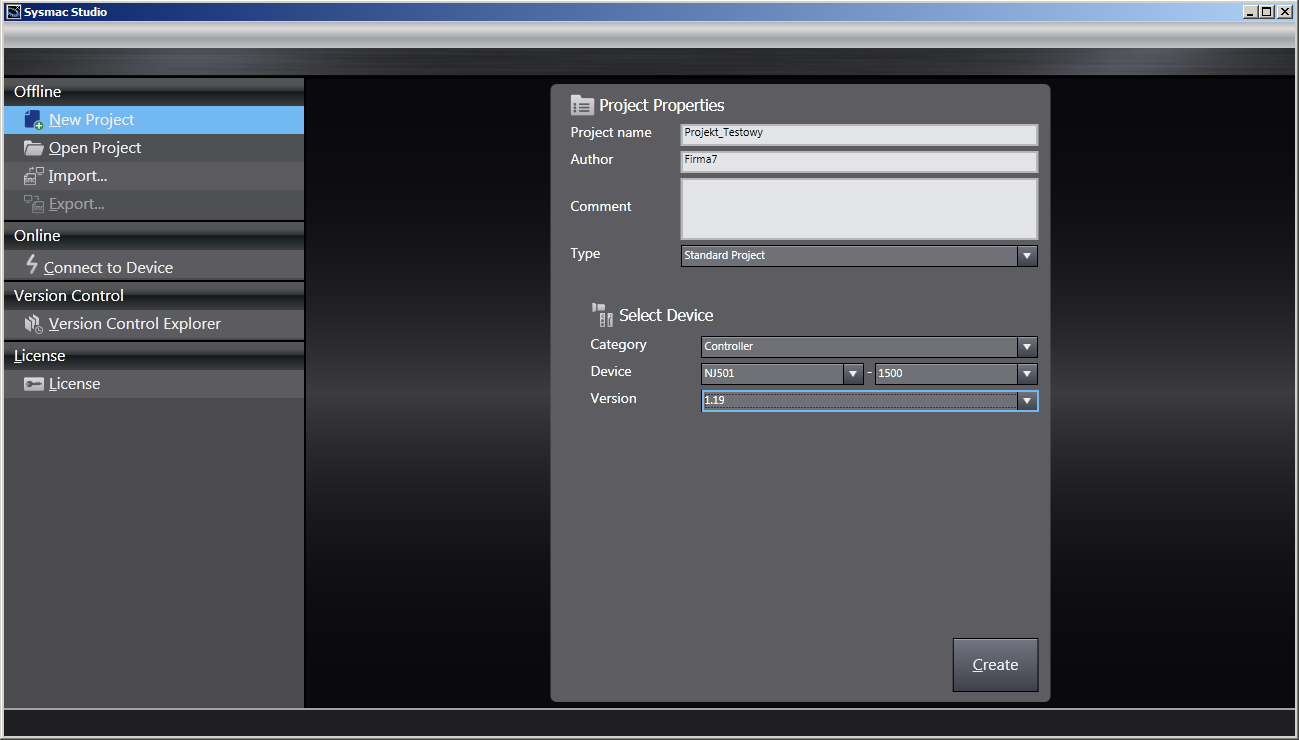Click inside the Comment text box
Image resolution: width=1299 pixels, height=740 pixels.
point(858,208)
